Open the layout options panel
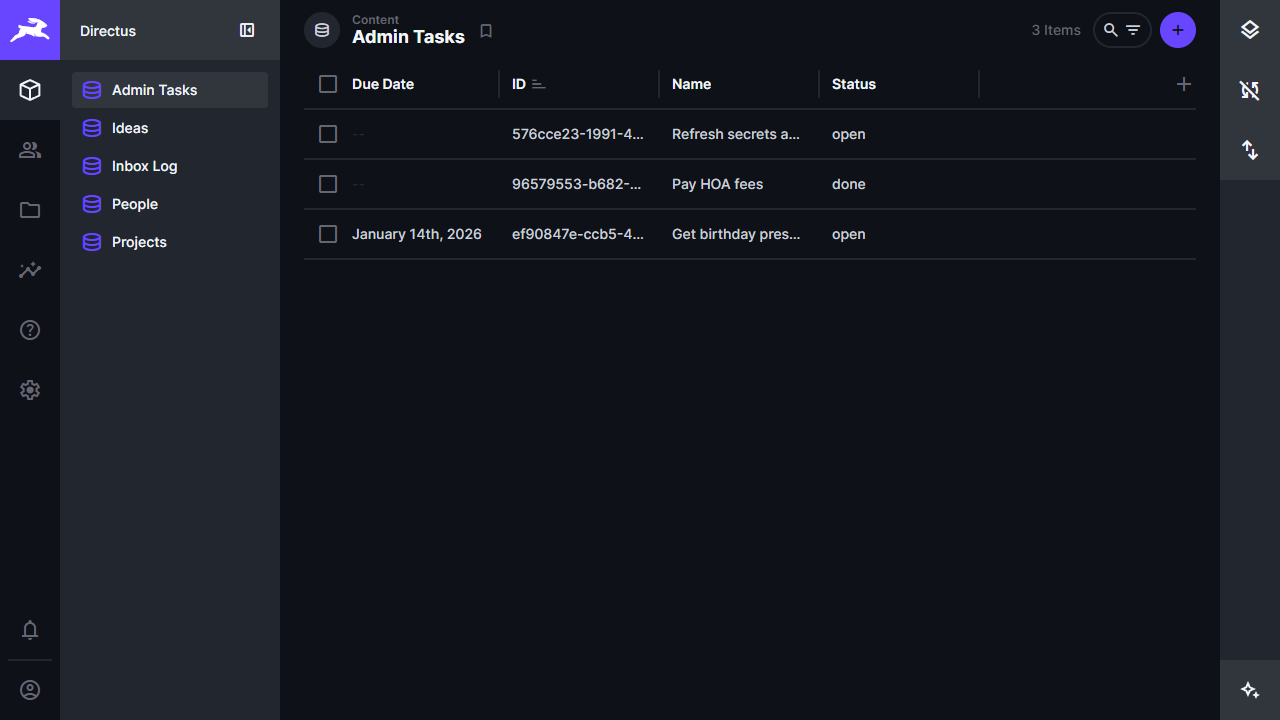 1249,30
